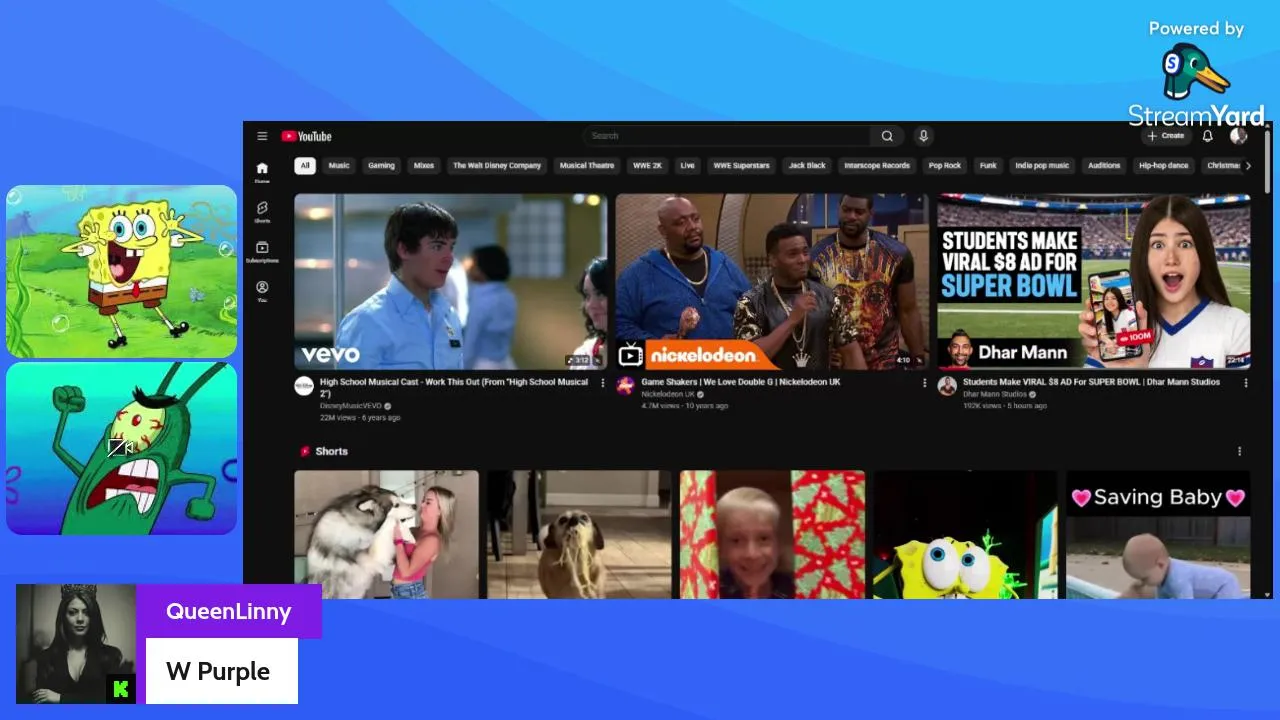
Task: Open options for High School Musical video
Action: point(602,383)
